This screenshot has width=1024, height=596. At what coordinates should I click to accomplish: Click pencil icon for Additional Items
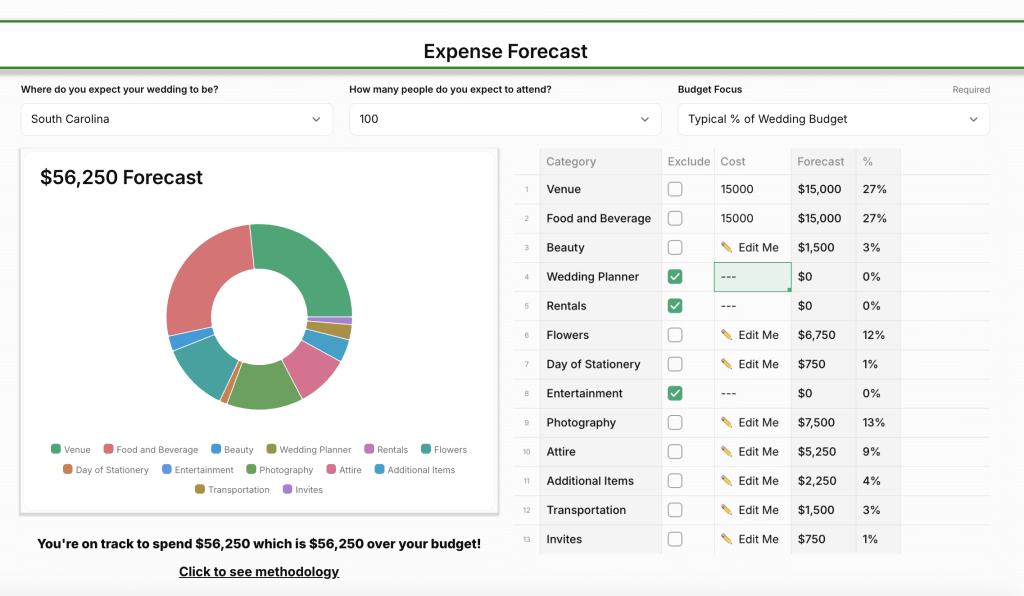727,481
